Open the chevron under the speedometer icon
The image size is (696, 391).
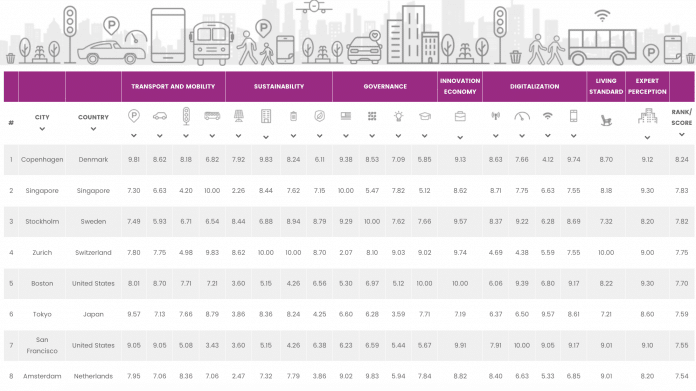[522, 136]
